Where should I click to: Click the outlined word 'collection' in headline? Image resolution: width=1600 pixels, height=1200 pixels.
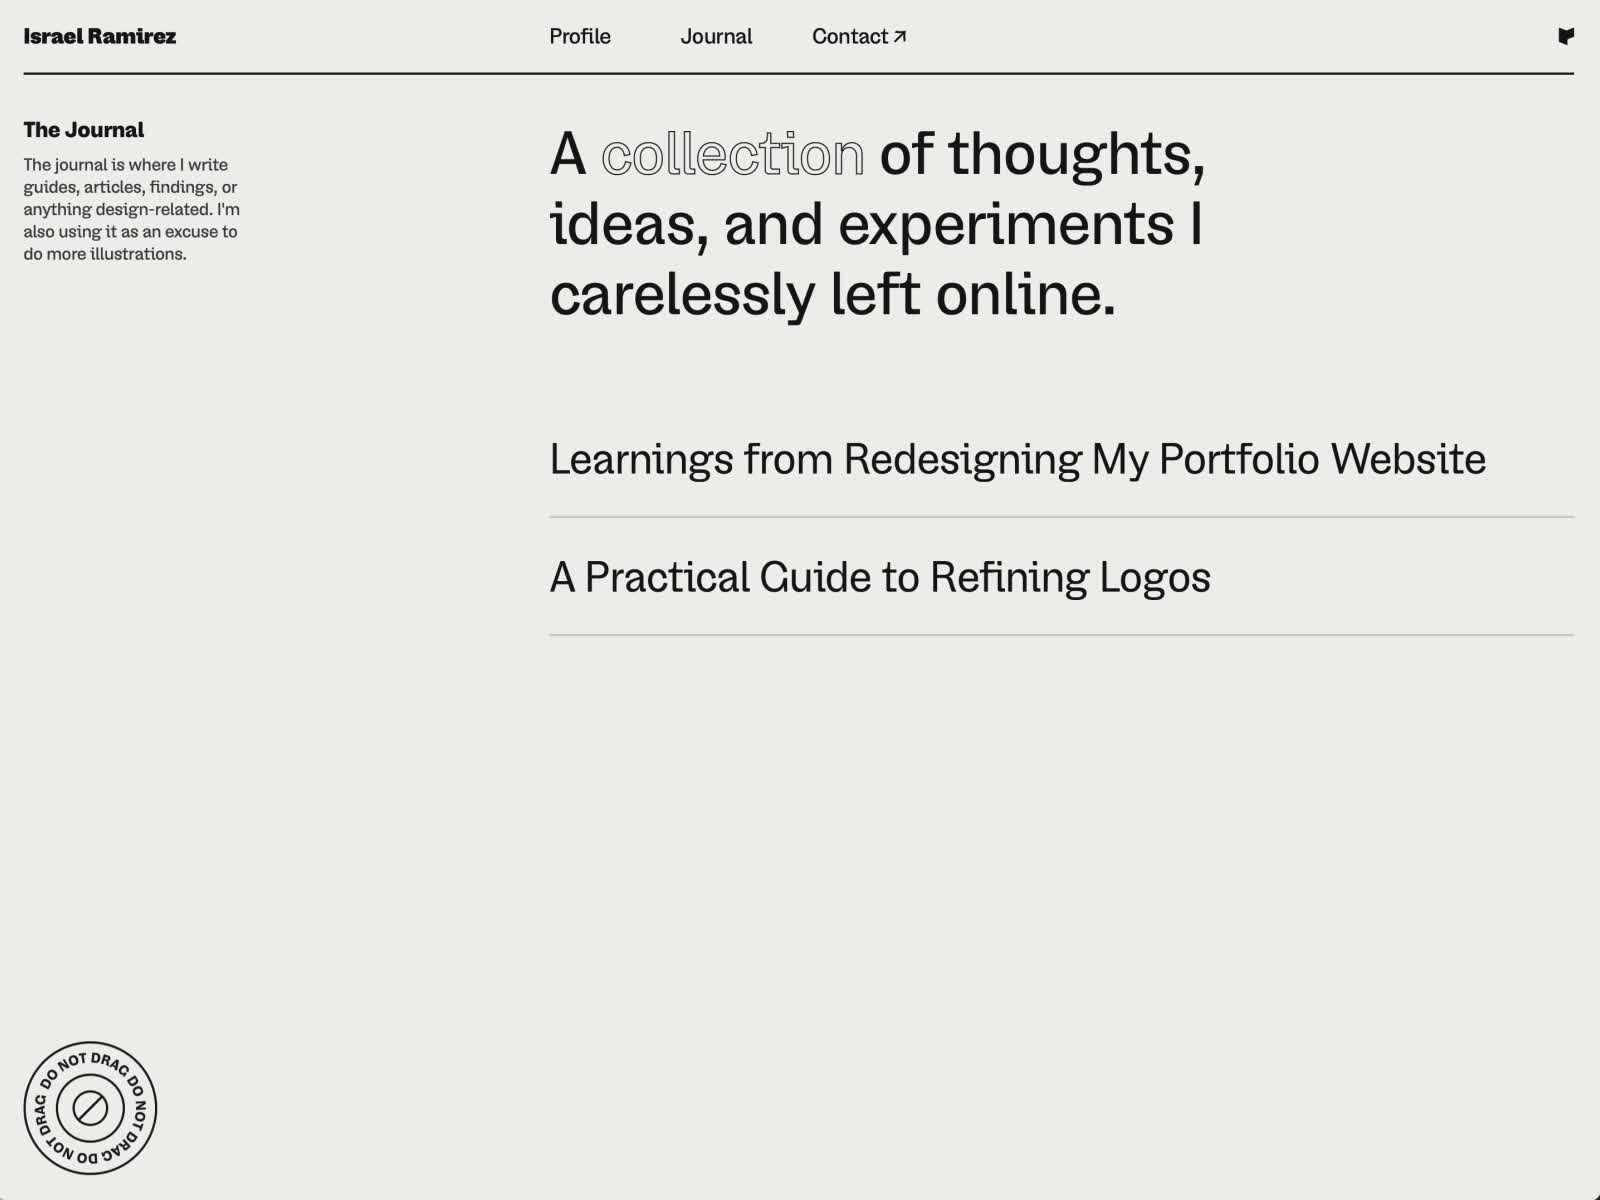pos(733,154)
